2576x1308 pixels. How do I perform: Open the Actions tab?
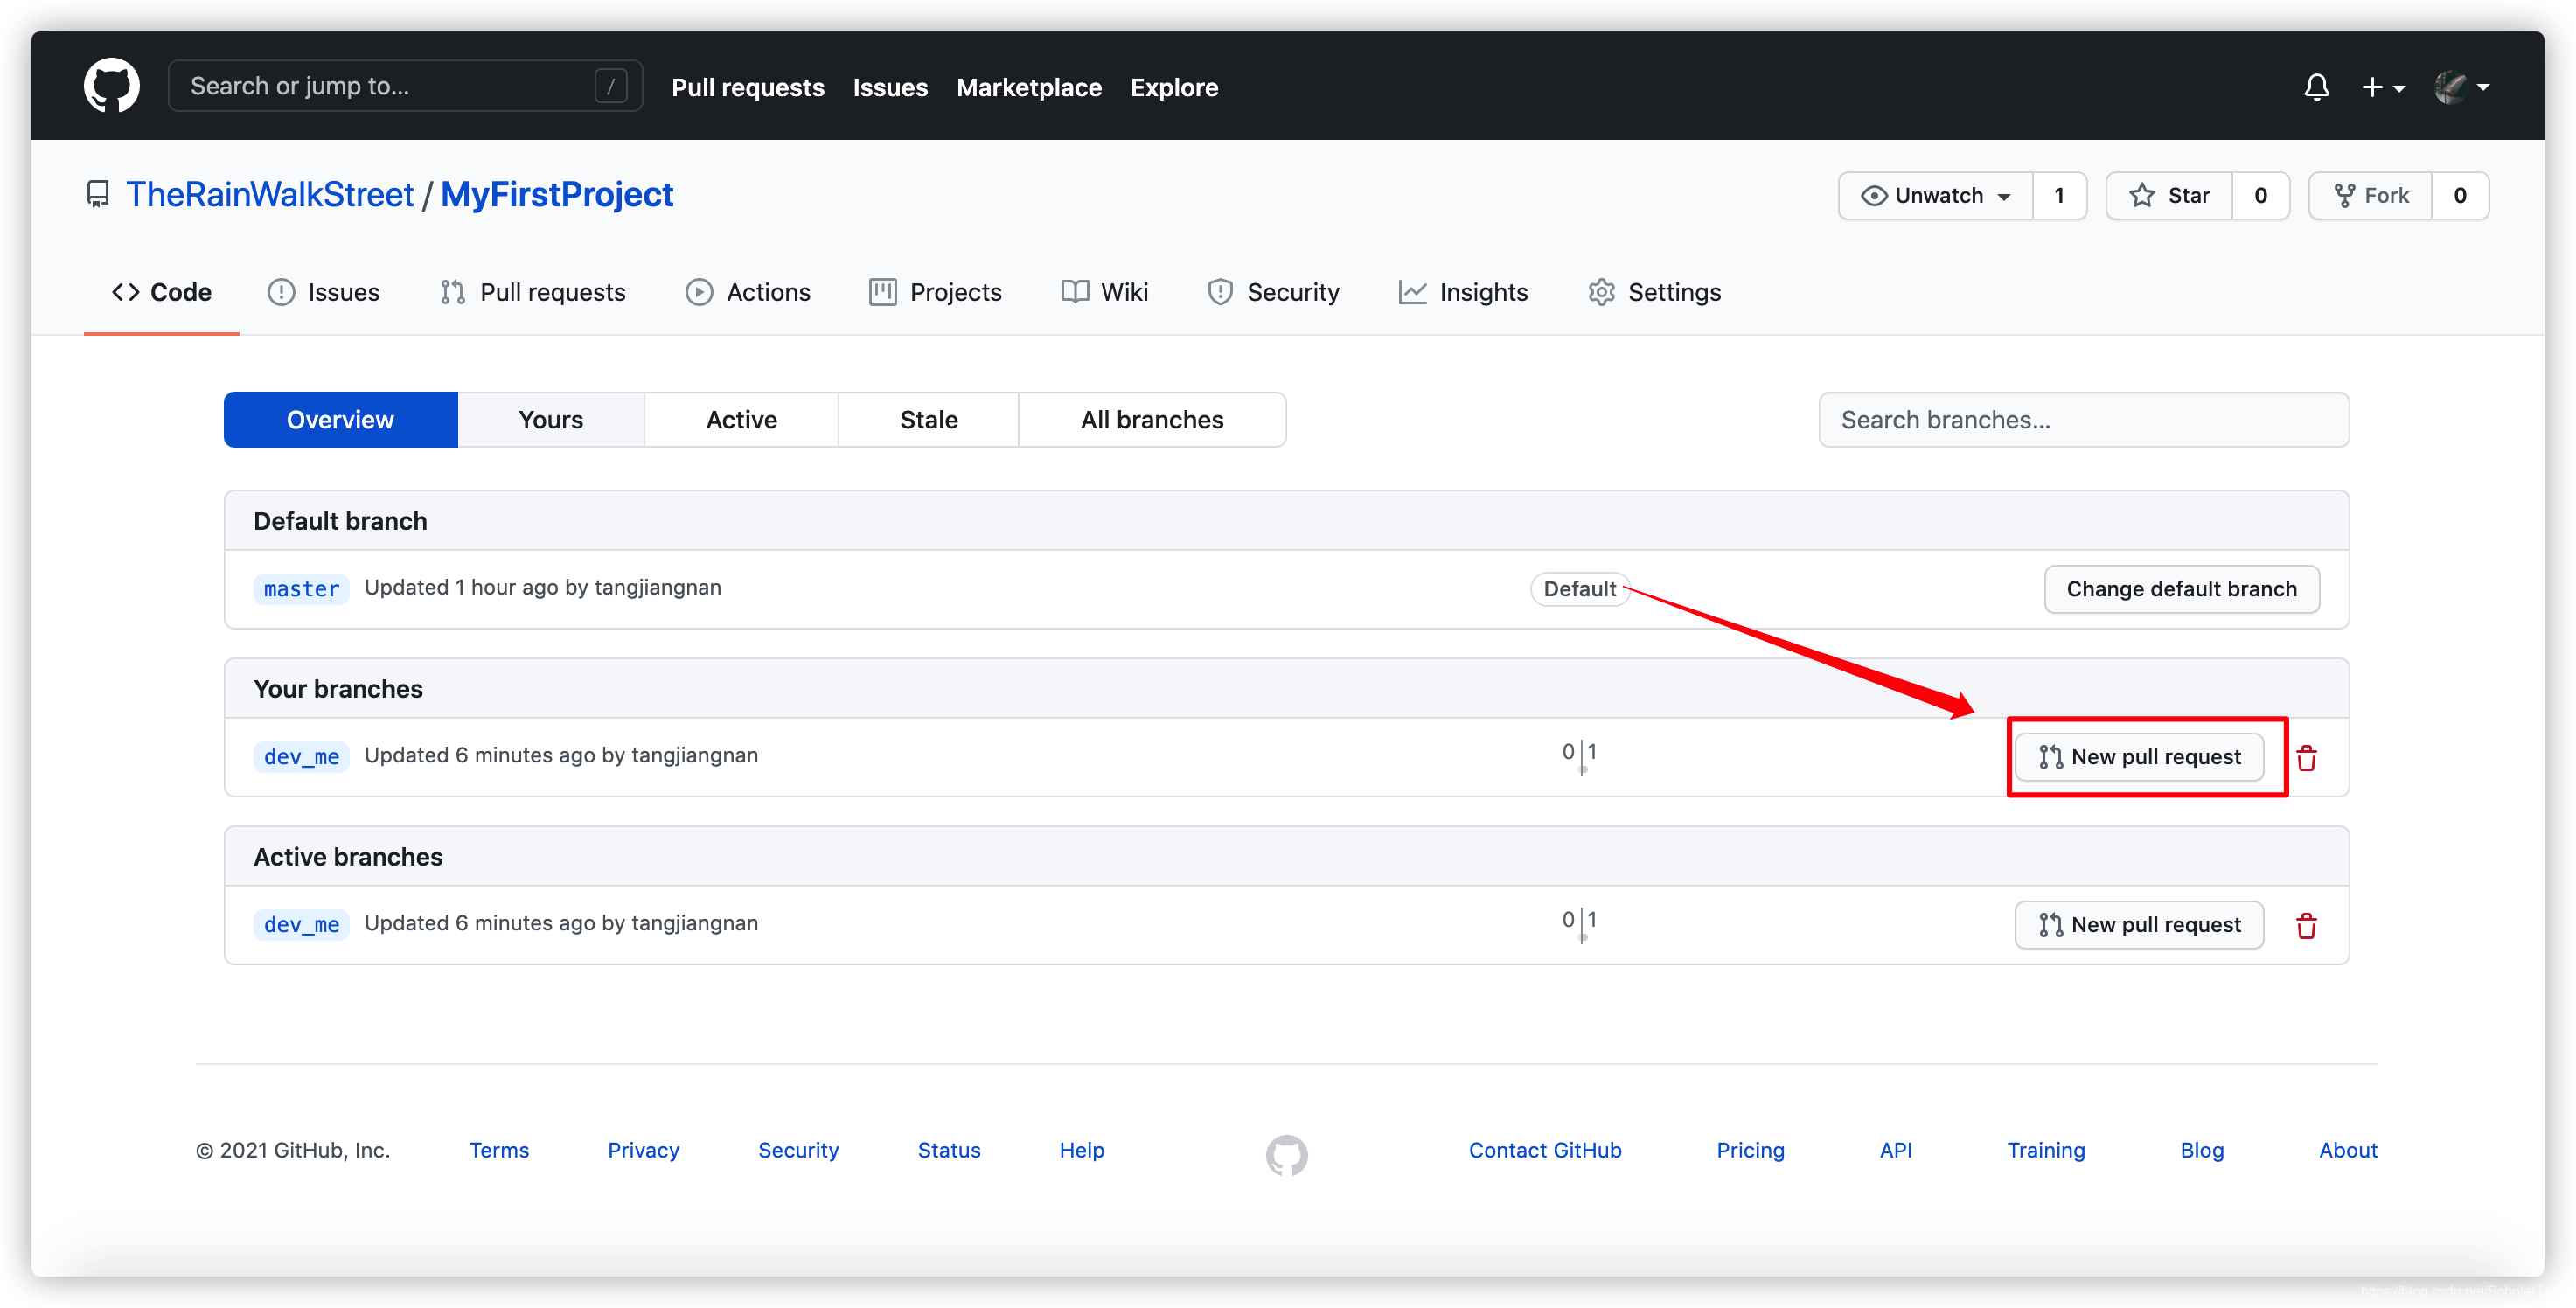[x=747, y=292]
